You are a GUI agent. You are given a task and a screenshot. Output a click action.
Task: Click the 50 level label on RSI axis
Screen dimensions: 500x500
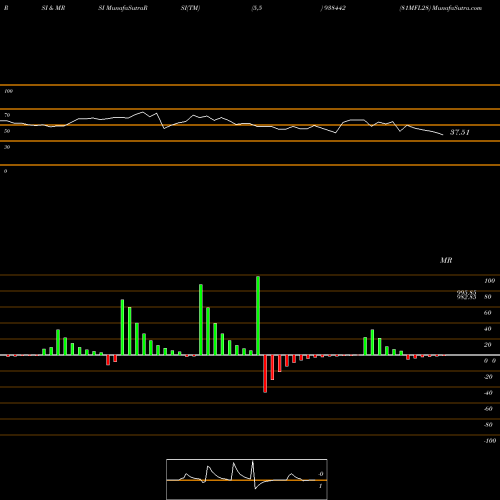[7, 131]
